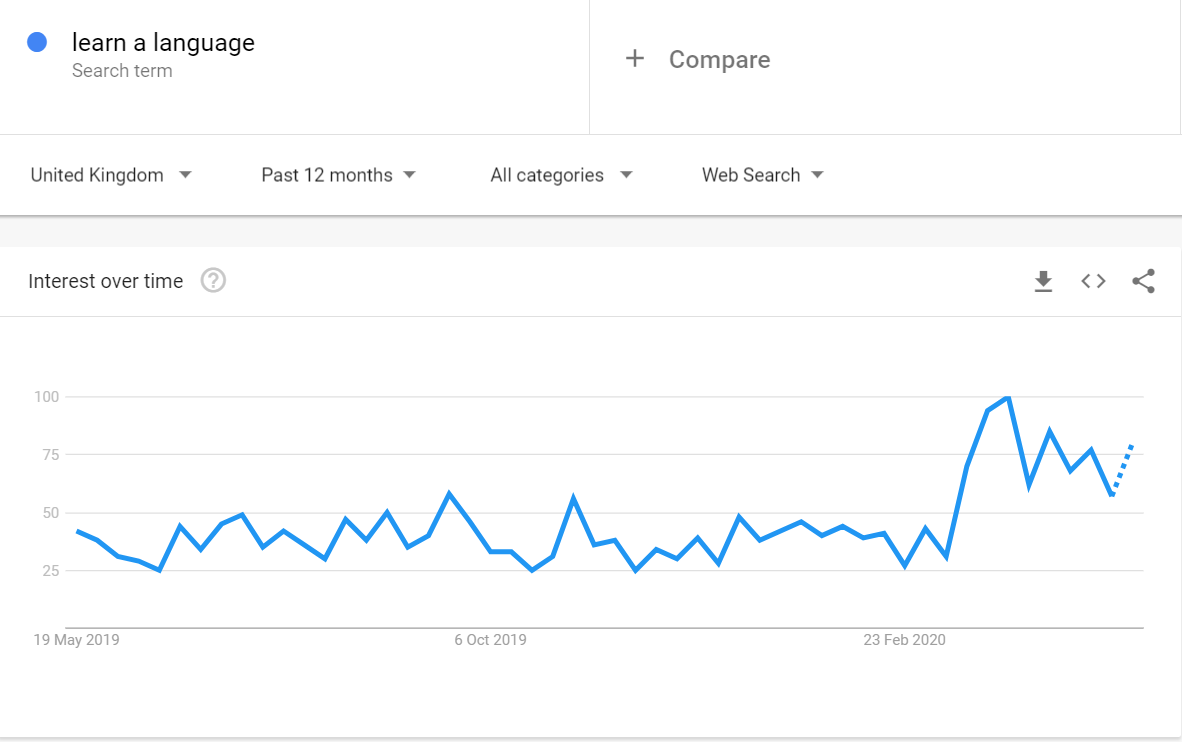The height and width of the screenshot is (742, 1182).
Task: Edit the "learn a language" search term
Action: pos(163,43)
